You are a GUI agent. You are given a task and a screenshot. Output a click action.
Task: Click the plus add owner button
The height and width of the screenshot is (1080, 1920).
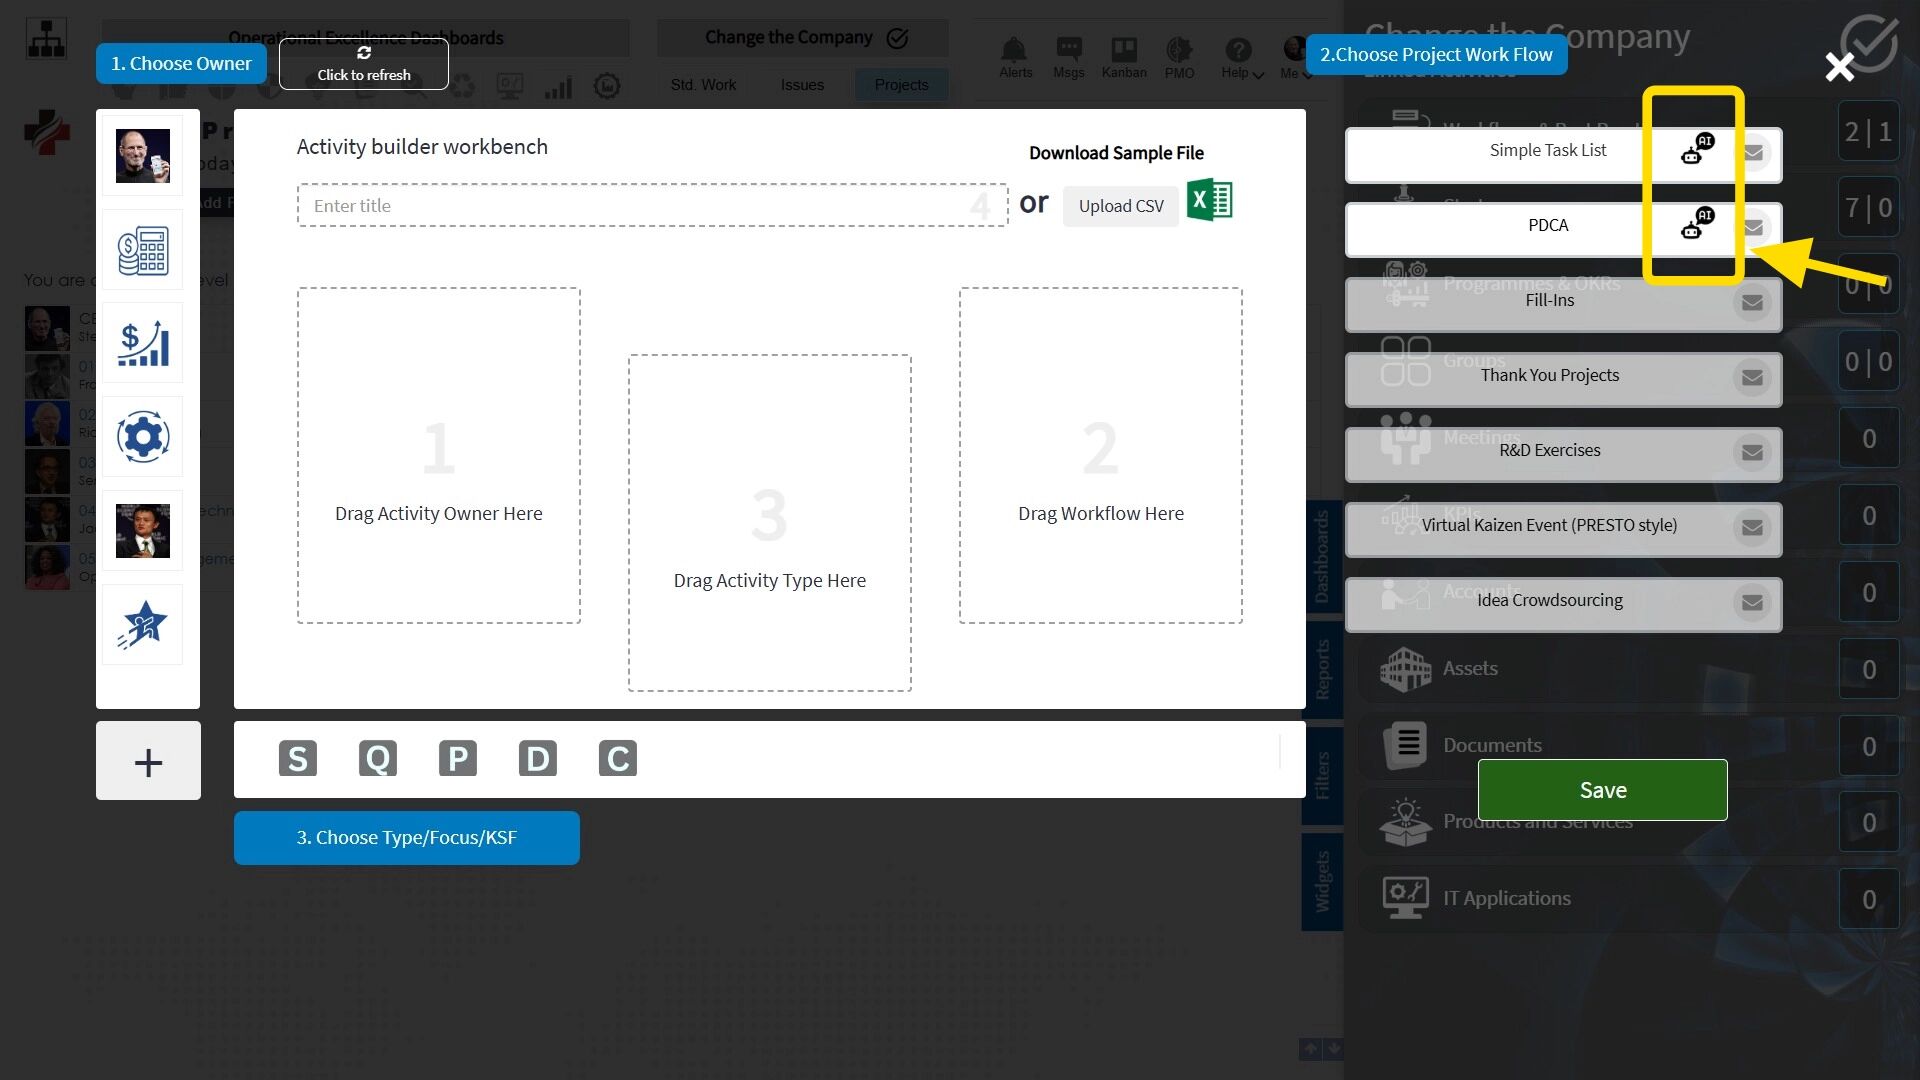[148, 762]
